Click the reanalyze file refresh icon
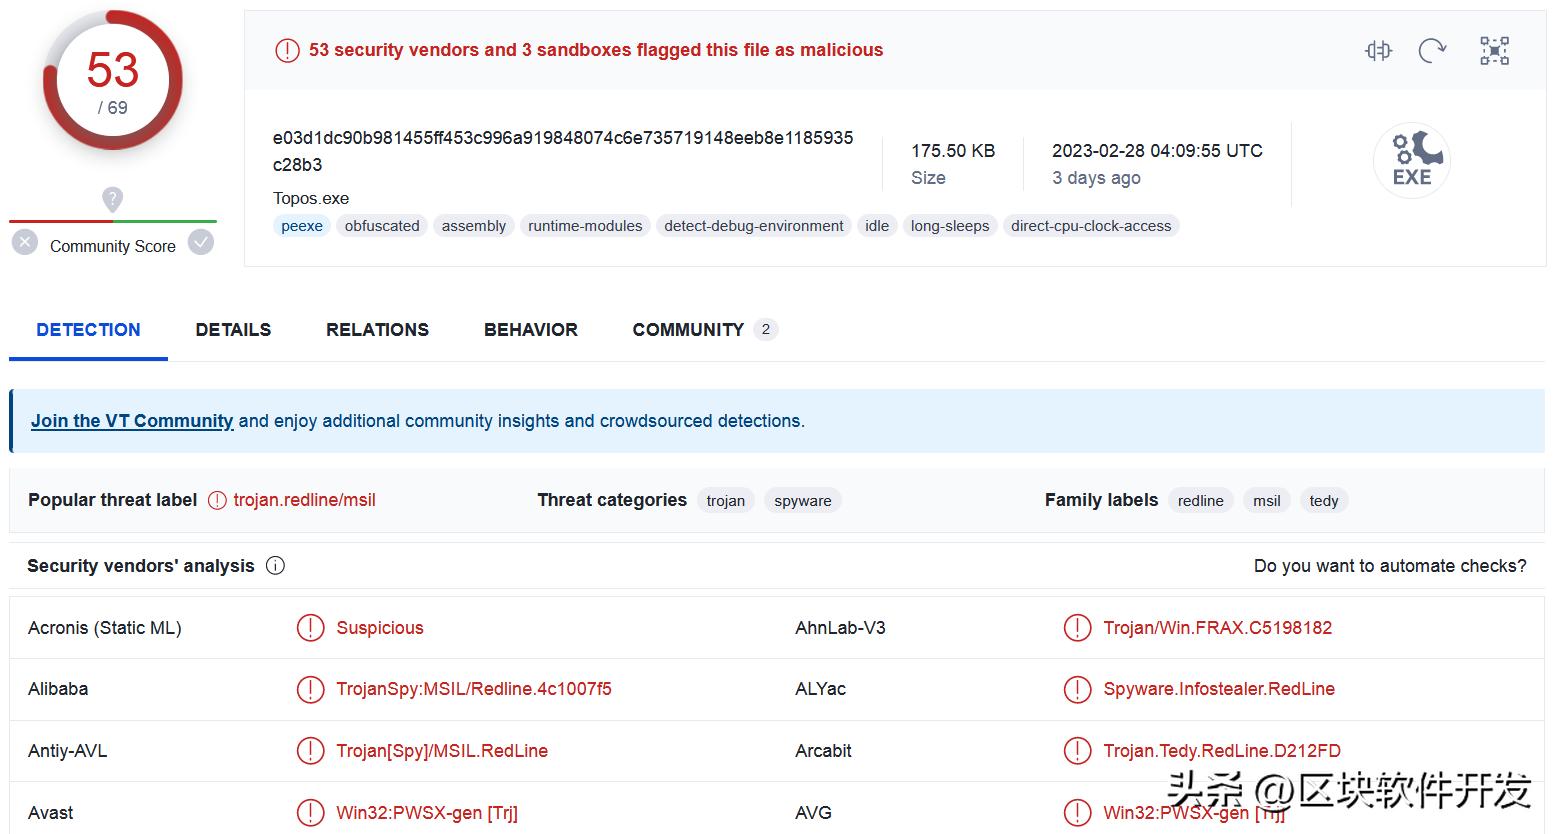The width and height of the screenshot is (1556, 834). [1432, 50]
